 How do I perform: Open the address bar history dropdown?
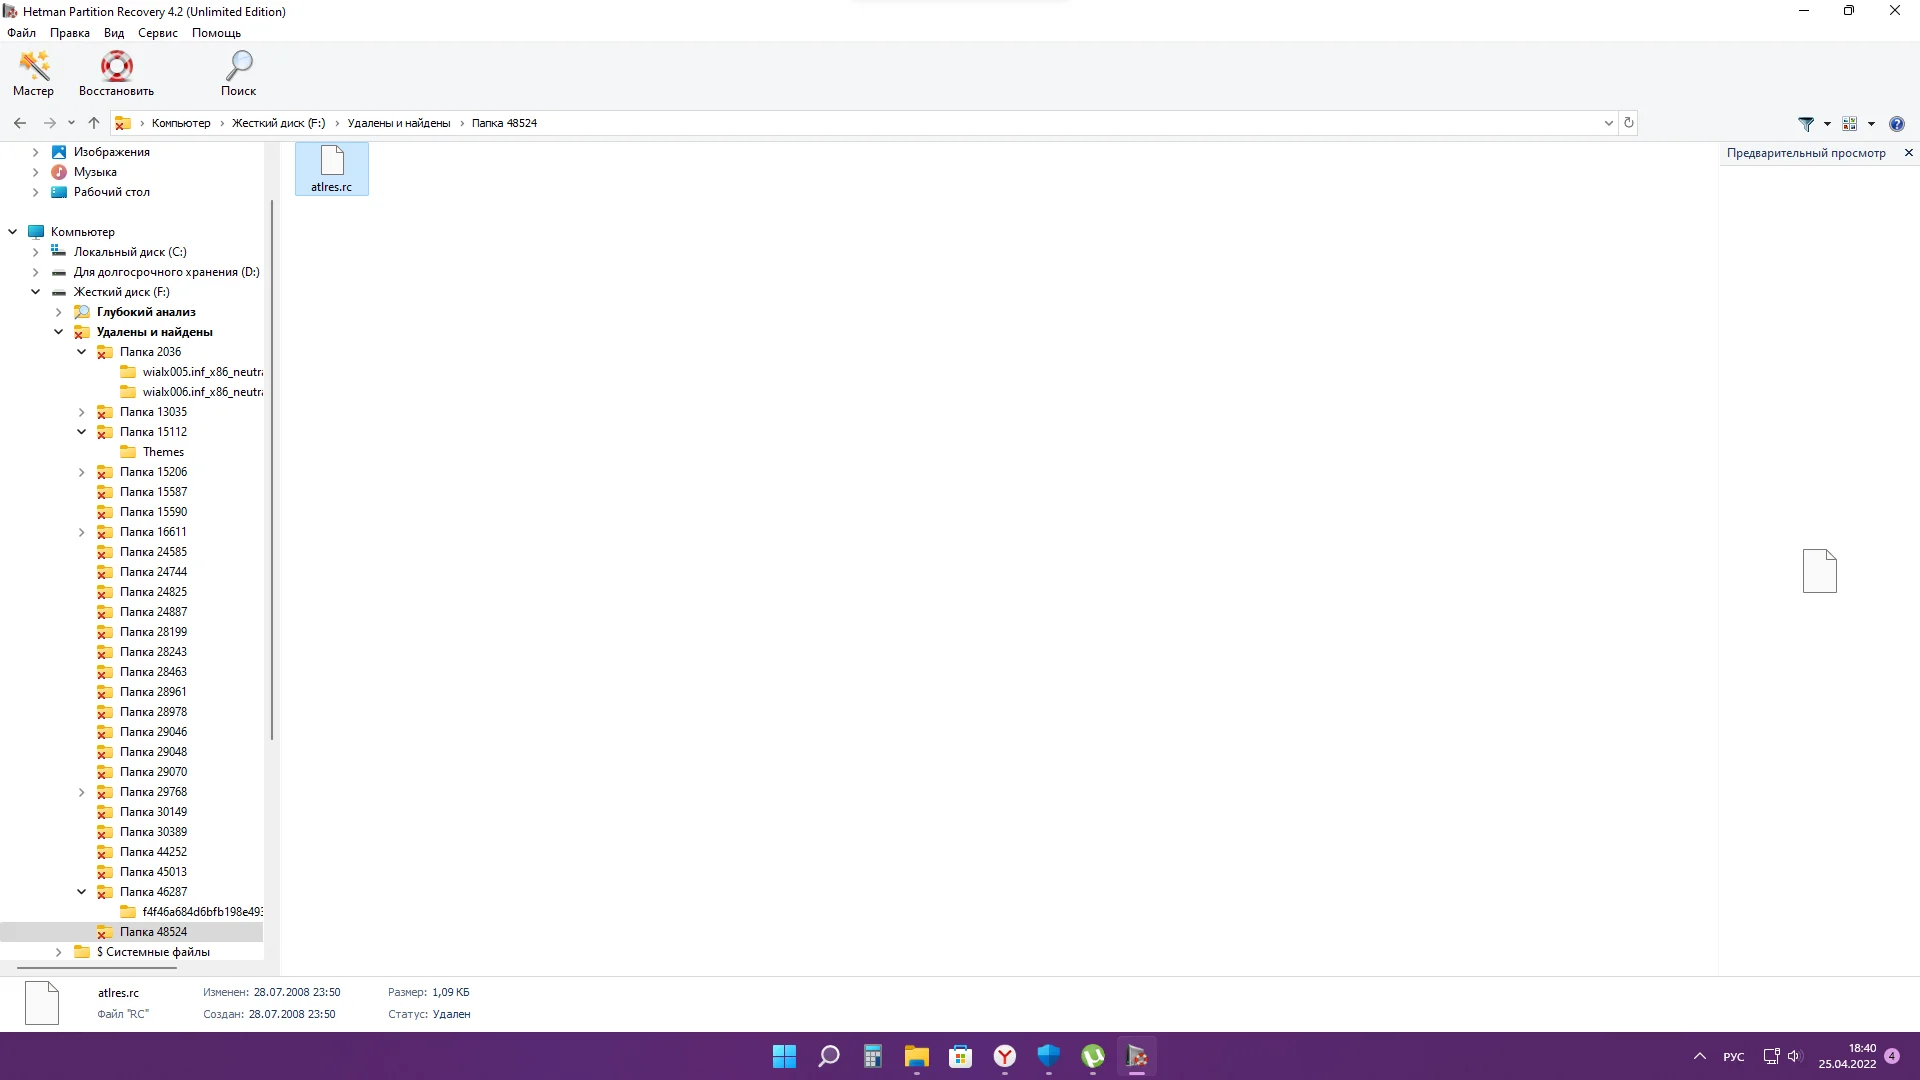click(x=1608, y=123)
